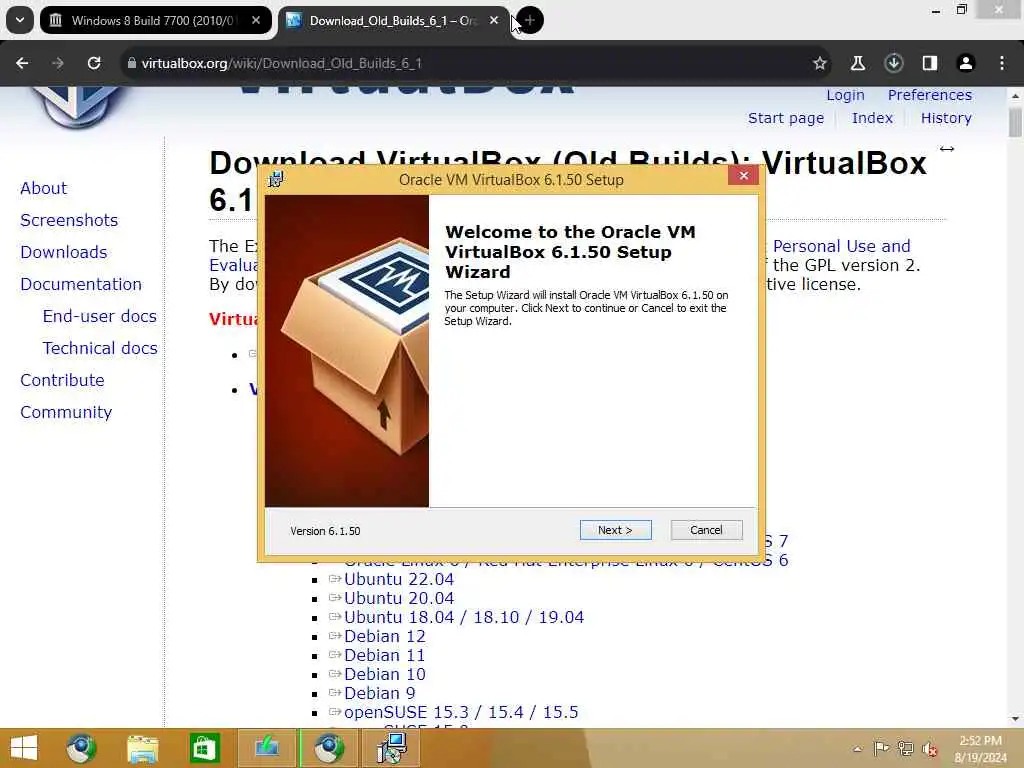Open the Chrome Labs flask icon
The image size is (1024, 768).
[857, 63]
